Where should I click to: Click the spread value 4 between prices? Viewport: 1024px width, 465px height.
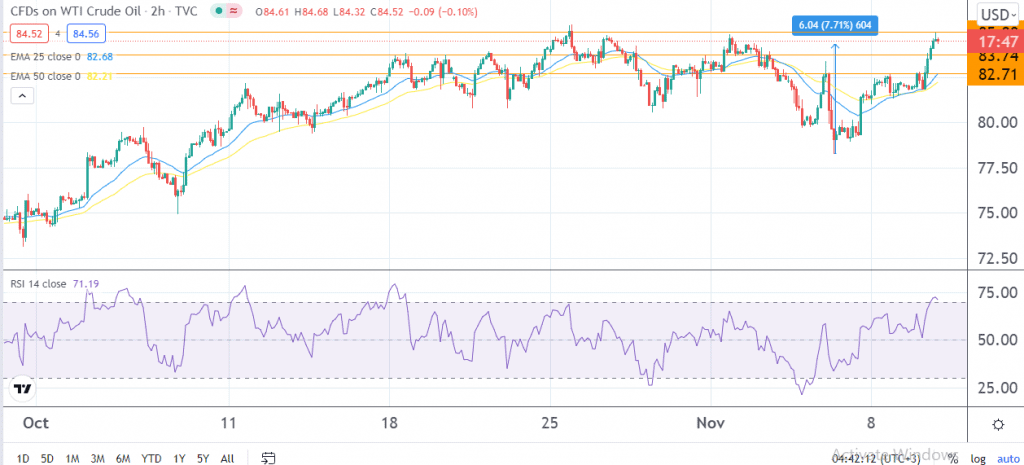57,33
